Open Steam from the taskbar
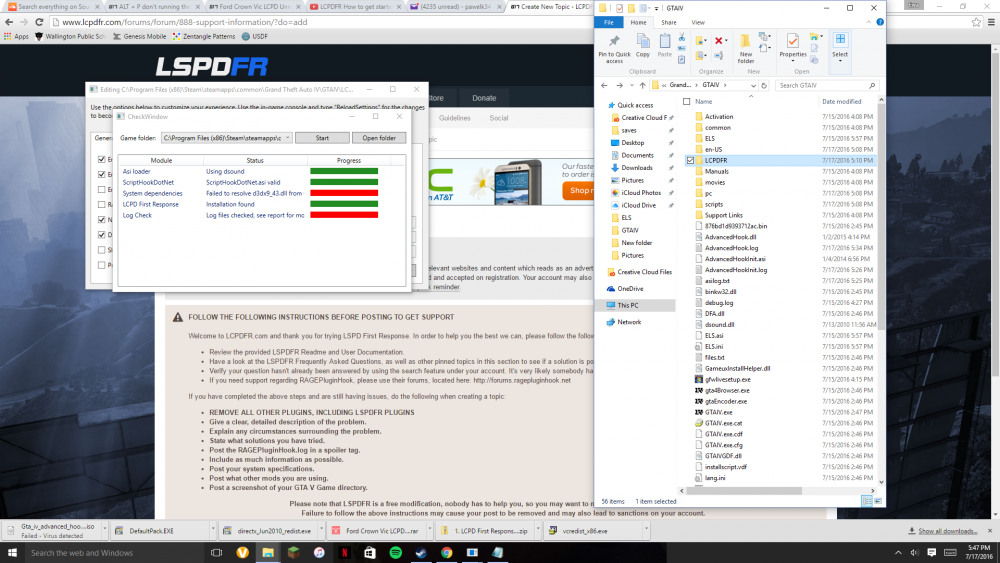 click(x=421, y=552)
